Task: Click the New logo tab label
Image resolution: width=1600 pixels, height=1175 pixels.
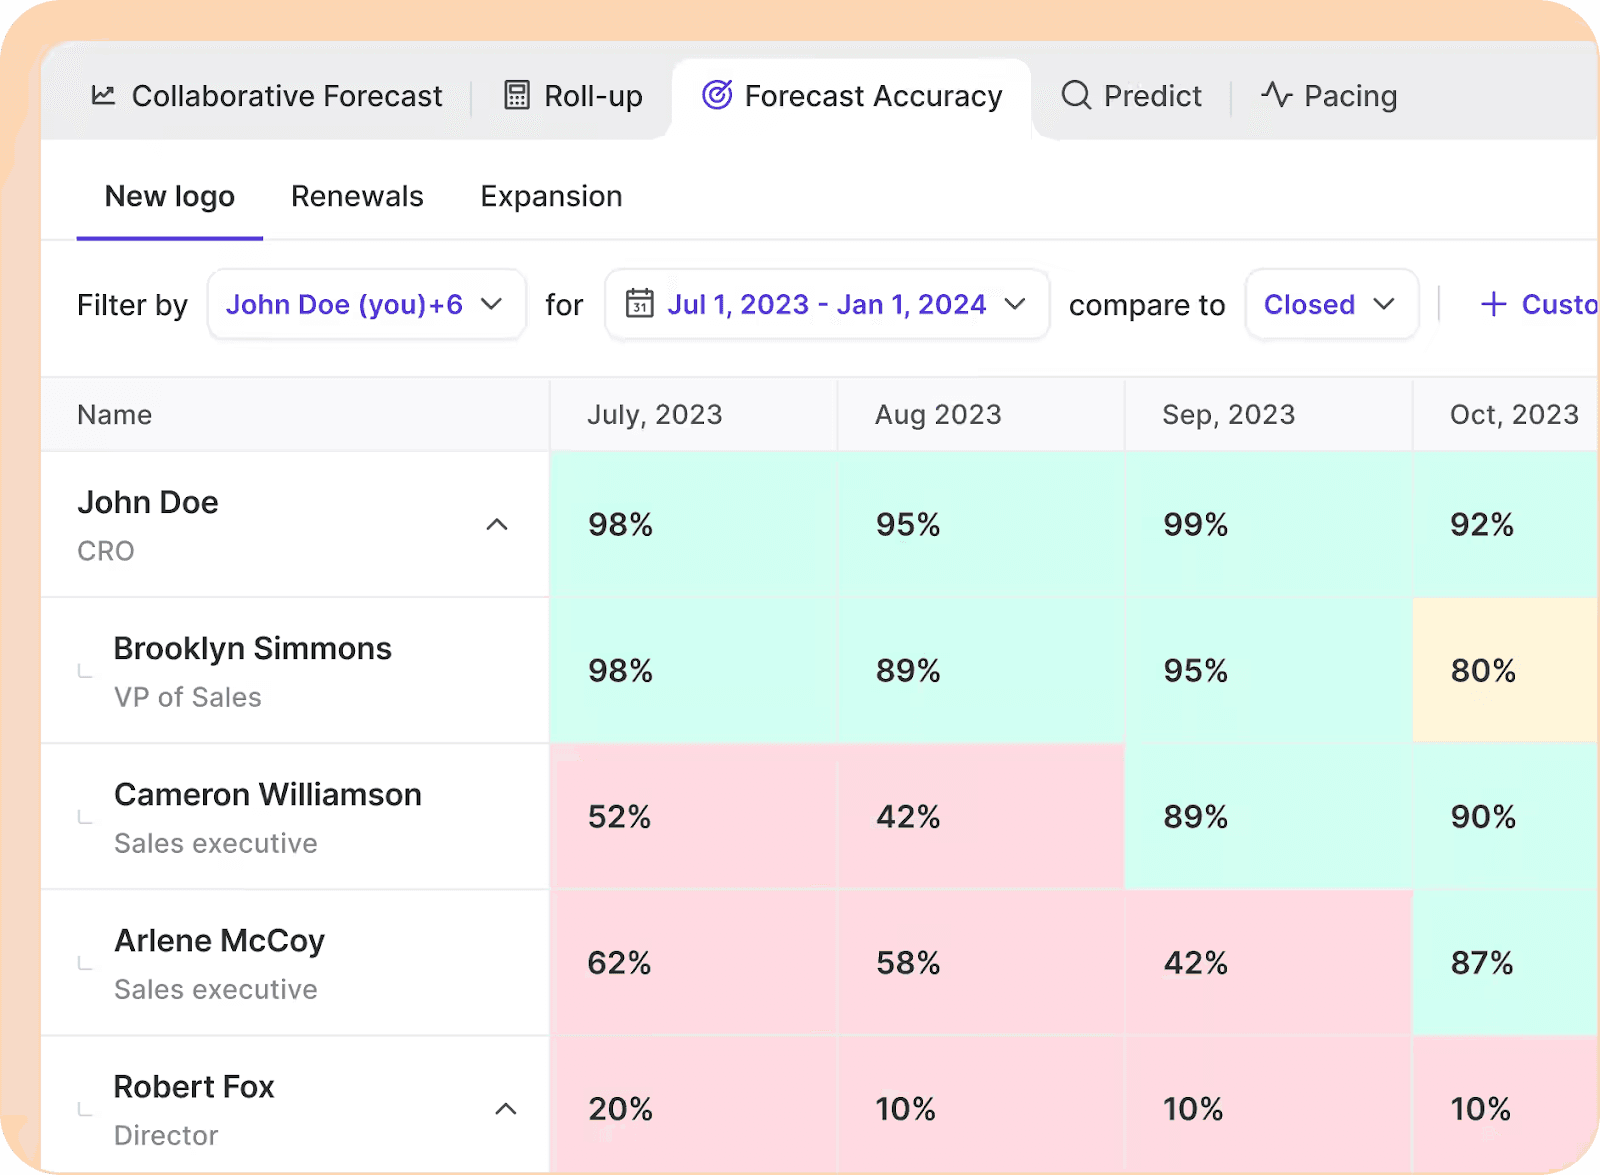Action: 169,196
